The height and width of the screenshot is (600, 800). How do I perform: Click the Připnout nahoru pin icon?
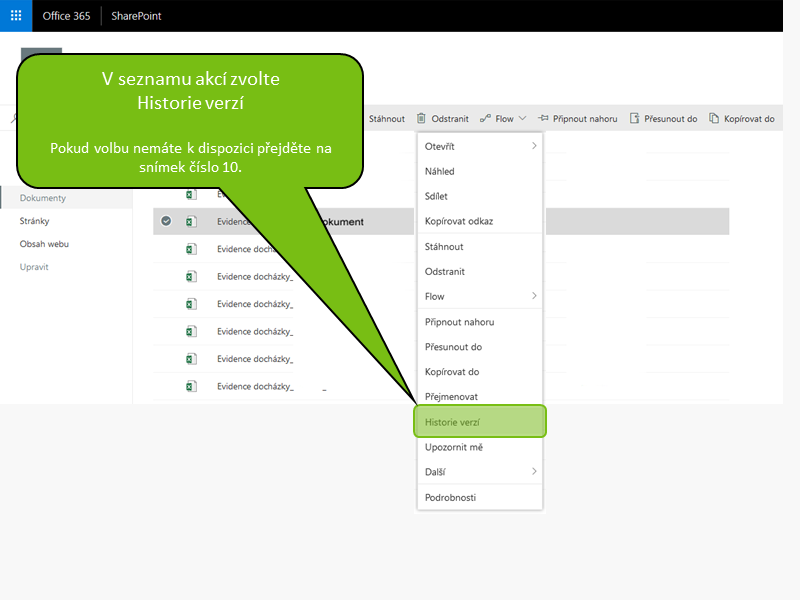pos(544,118)
